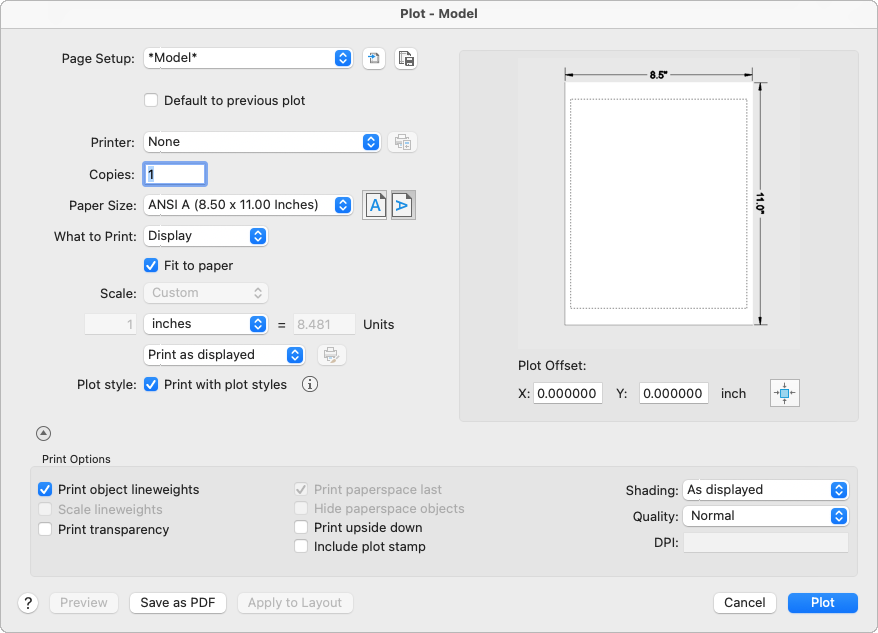Open help with question mark button

(28, 603)
